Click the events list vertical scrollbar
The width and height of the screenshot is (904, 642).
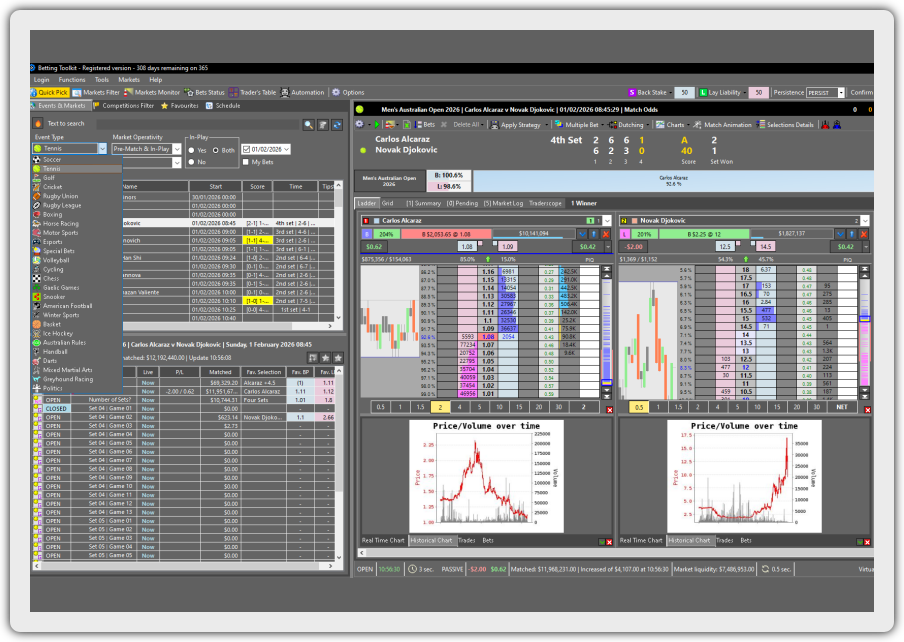(338, 251)
